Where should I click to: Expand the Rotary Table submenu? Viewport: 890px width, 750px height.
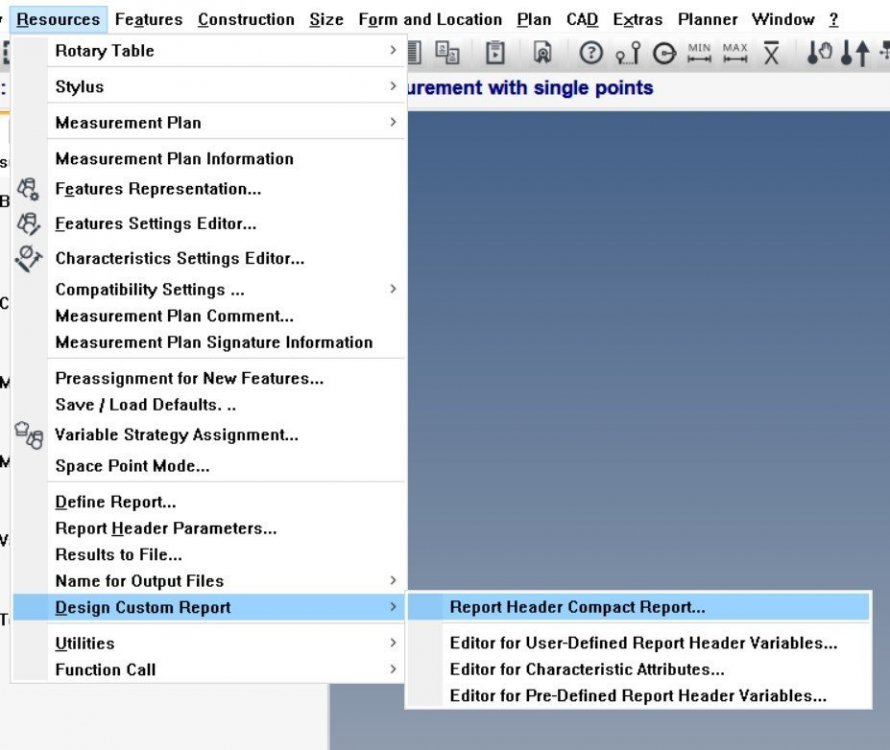(x=394, y=50)
